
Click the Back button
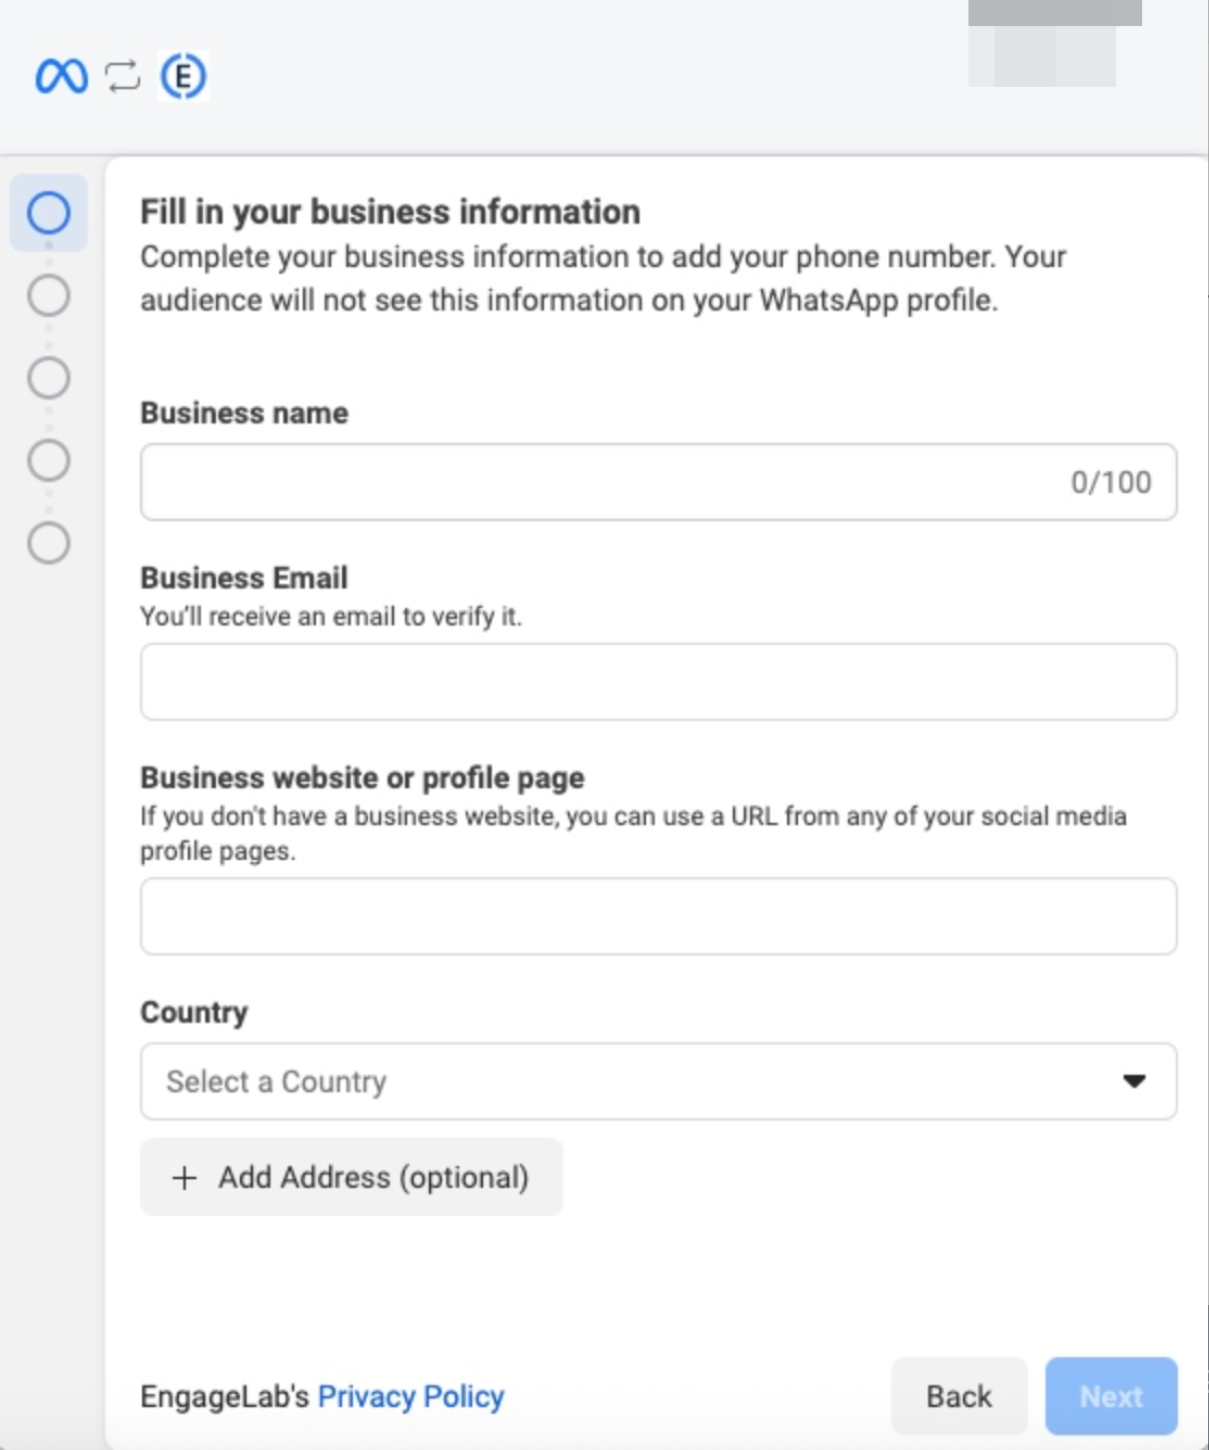click(x=958, y=1396)
